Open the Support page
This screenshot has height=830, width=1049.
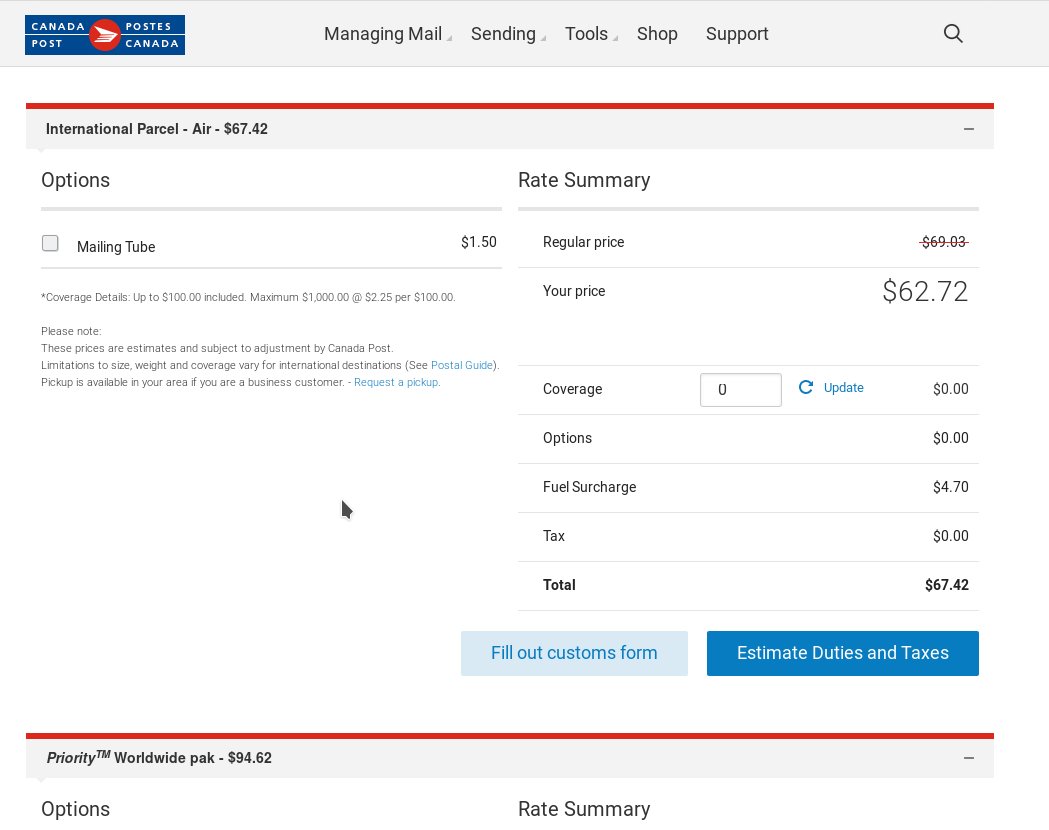pyautogui.click(x=737, y=34)
